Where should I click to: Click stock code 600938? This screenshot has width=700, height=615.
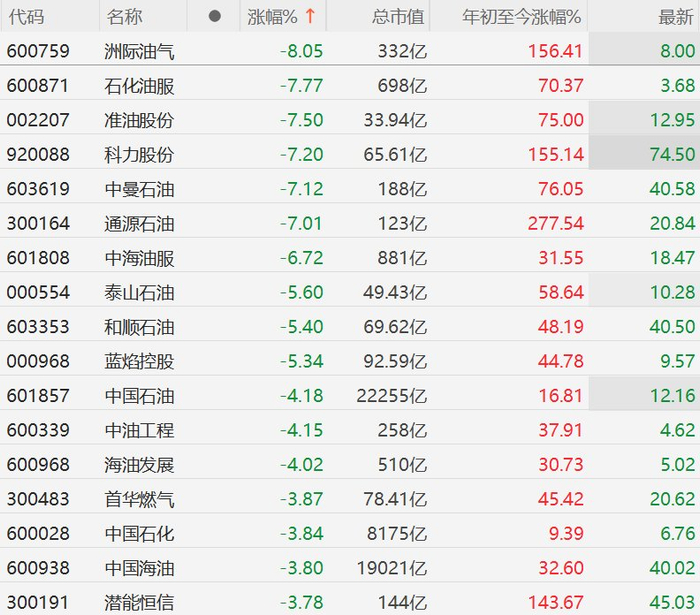(38, 568)
